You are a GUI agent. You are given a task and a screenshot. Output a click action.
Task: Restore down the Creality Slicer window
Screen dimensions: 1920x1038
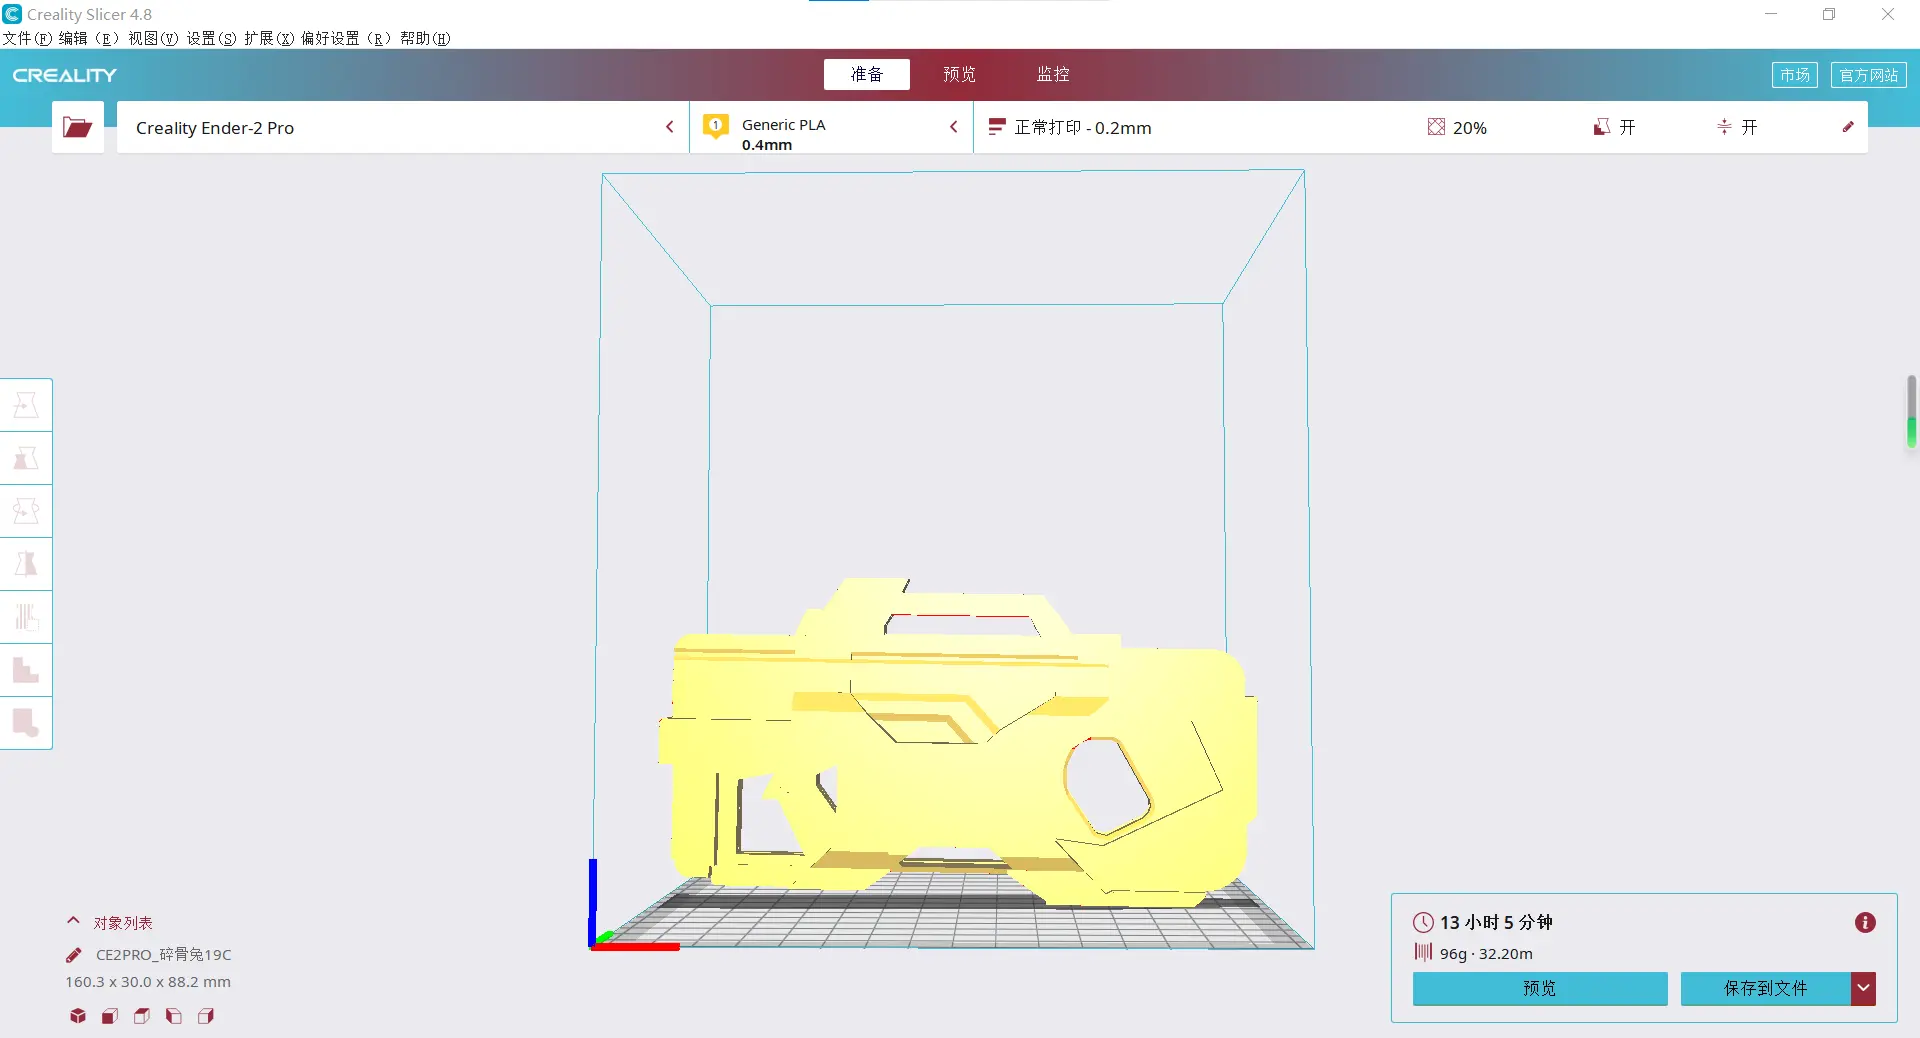point(1829,14)
